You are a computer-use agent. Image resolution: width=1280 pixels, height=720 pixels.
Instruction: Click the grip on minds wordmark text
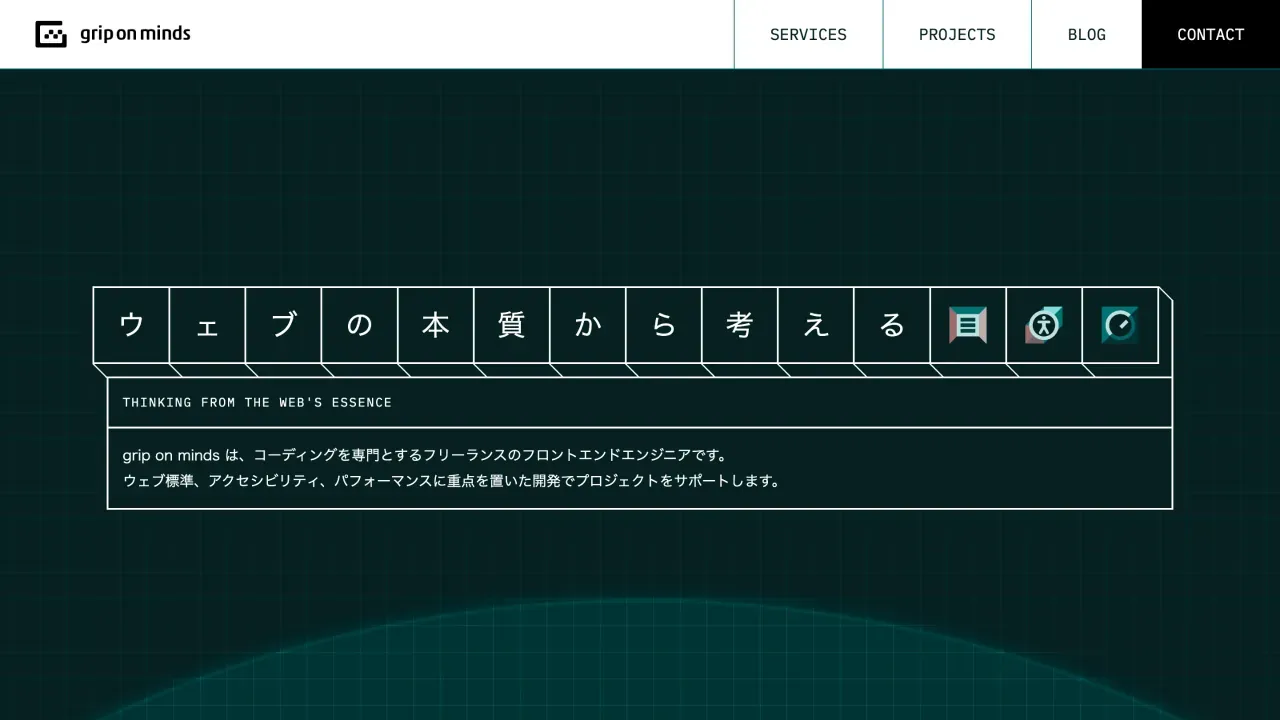coord(134,33)
